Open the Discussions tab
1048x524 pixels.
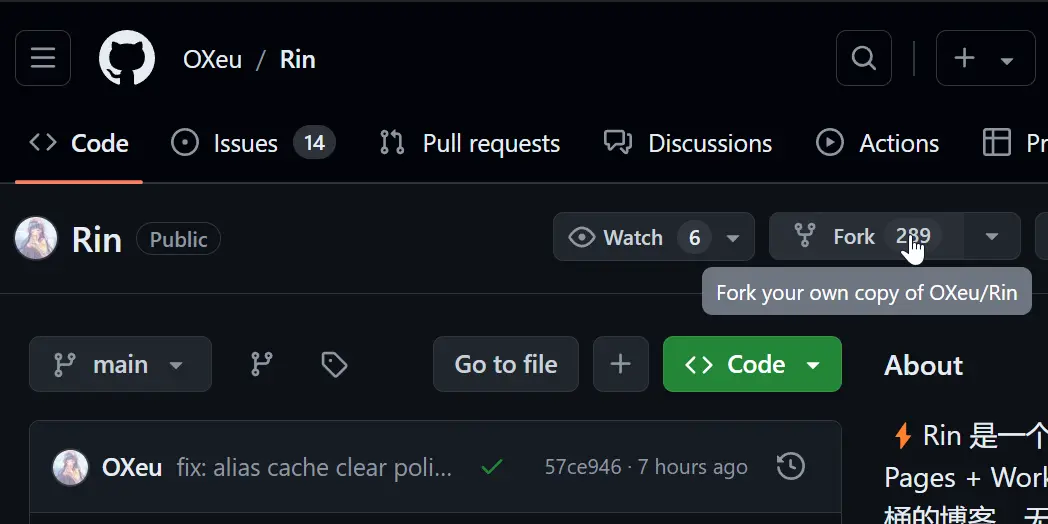tap(689, 143)
